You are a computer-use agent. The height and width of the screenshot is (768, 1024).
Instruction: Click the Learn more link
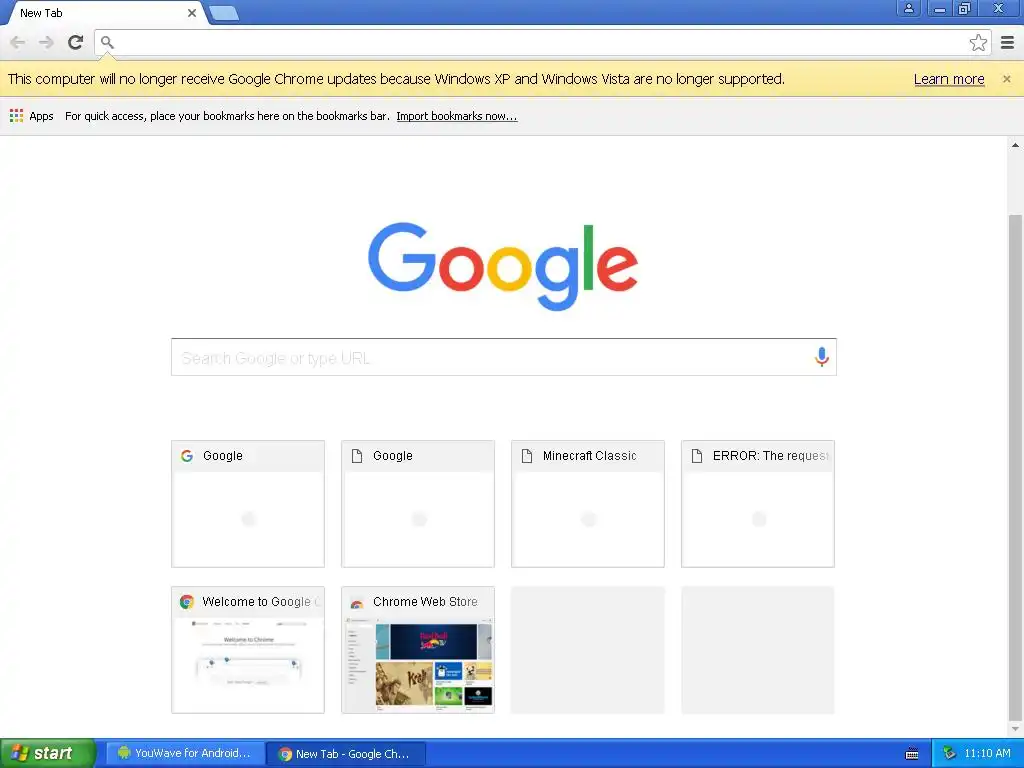click(949, 79)
